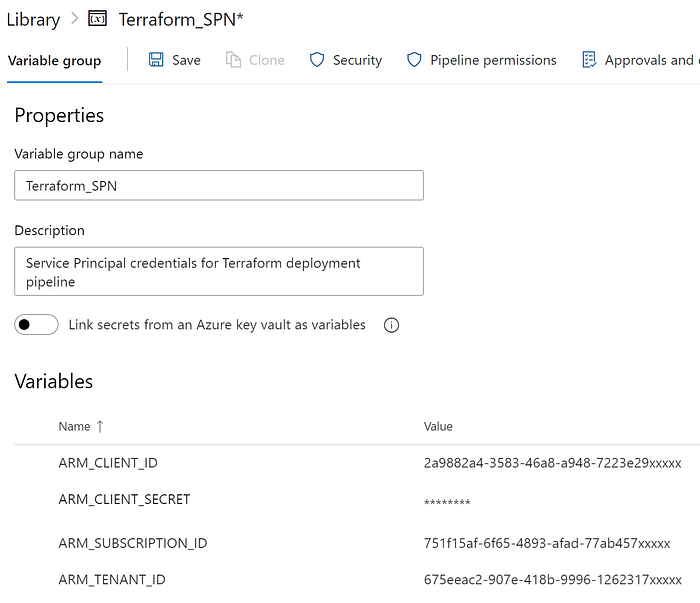Open the Security settings label
The width and height of the screenshot is (700, 603).
[x=358, y=60]
